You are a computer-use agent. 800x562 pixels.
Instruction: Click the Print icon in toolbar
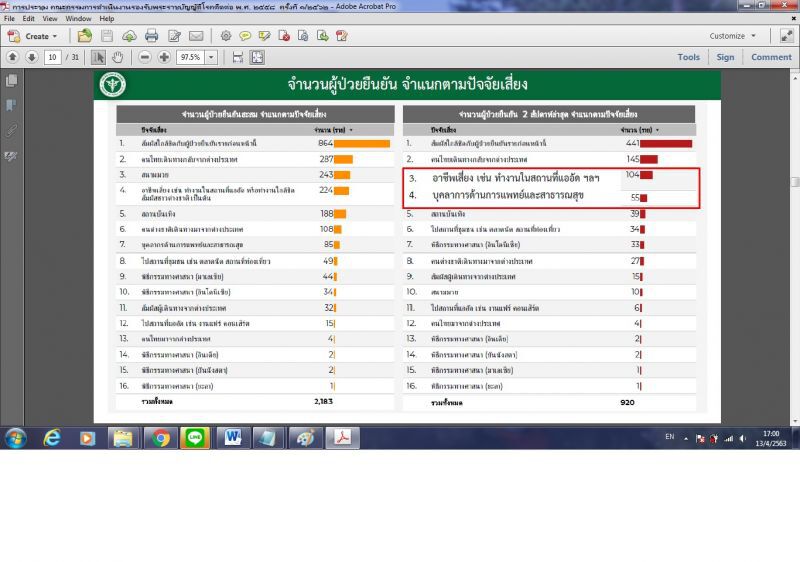tap(152, 36)
